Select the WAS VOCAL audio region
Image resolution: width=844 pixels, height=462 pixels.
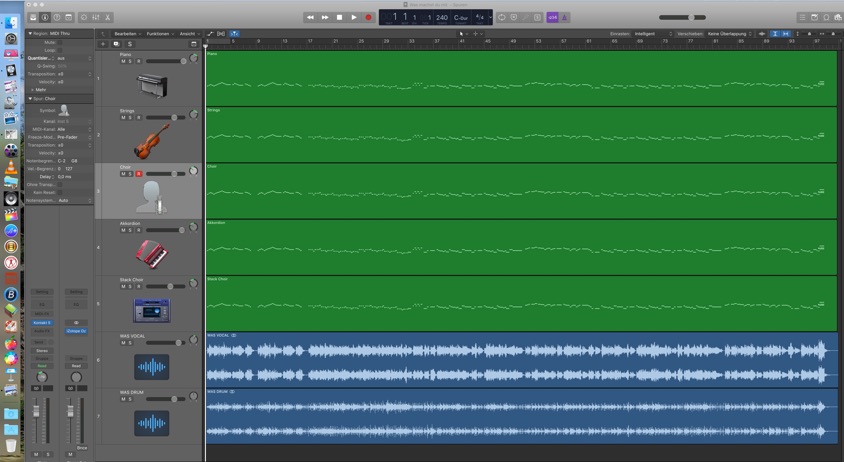click(x=522, y=360)
